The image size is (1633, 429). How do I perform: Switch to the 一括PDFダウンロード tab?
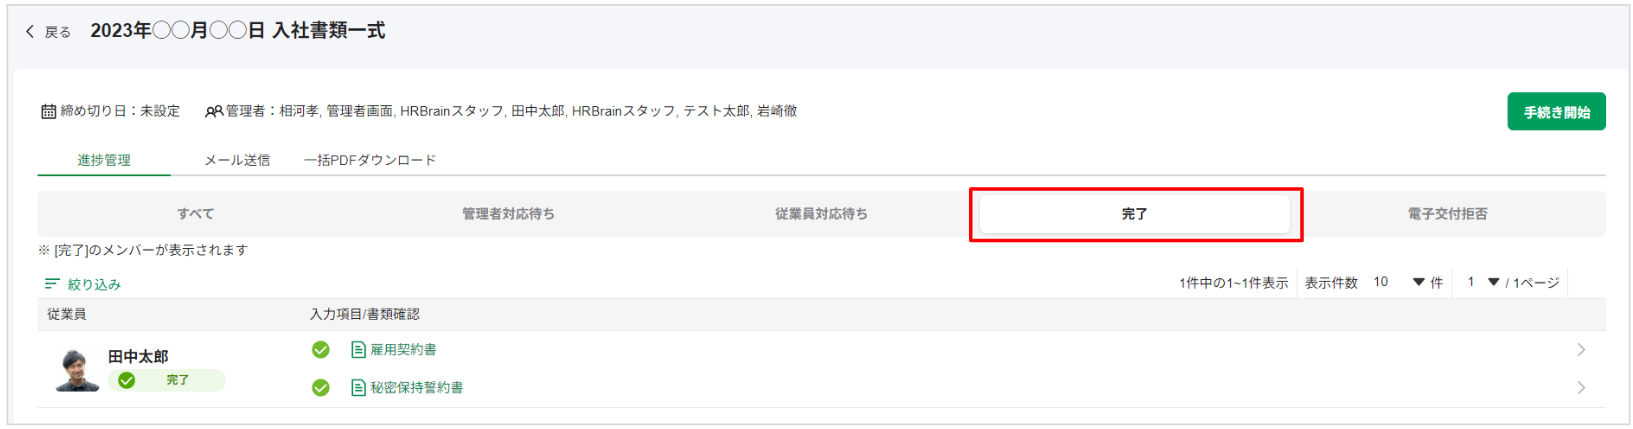pyautogui.click(x=370, y=160)
